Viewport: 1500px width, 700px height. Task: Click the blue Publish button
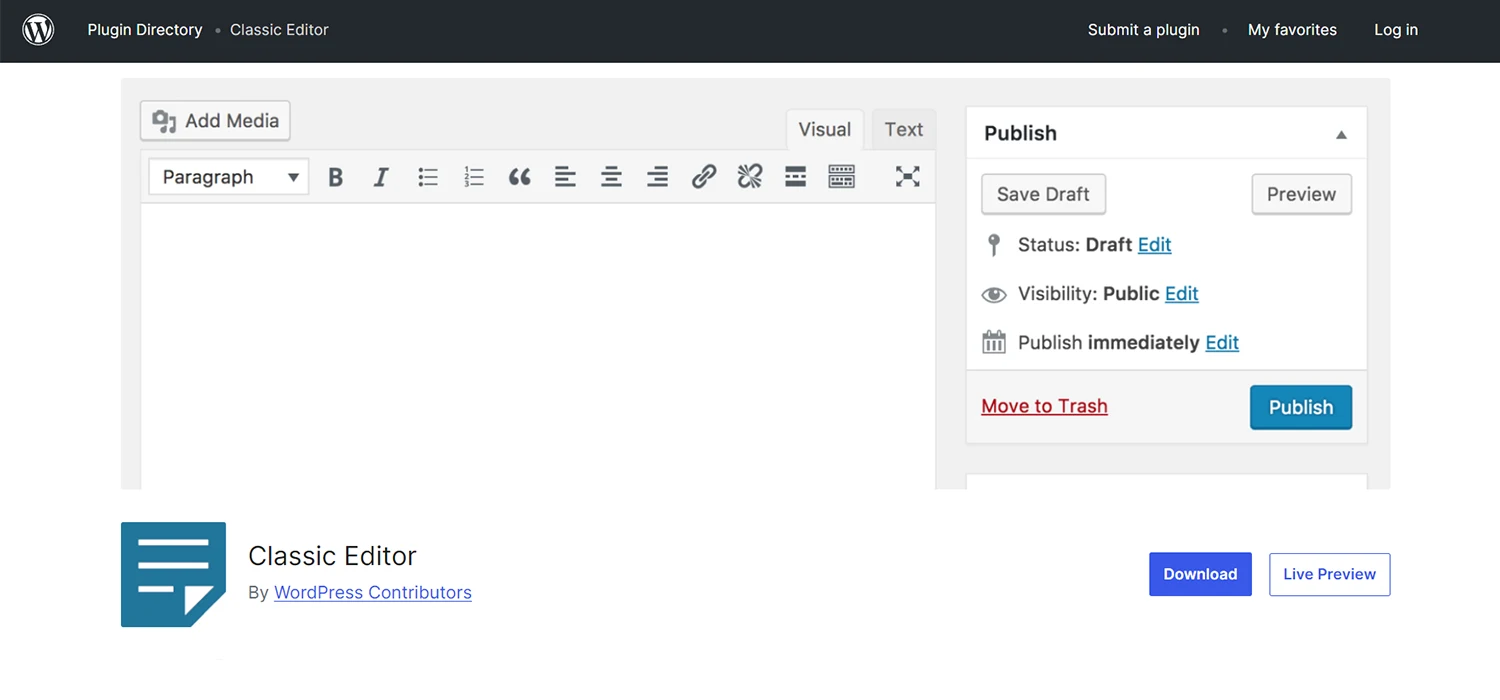(1301, 407)
